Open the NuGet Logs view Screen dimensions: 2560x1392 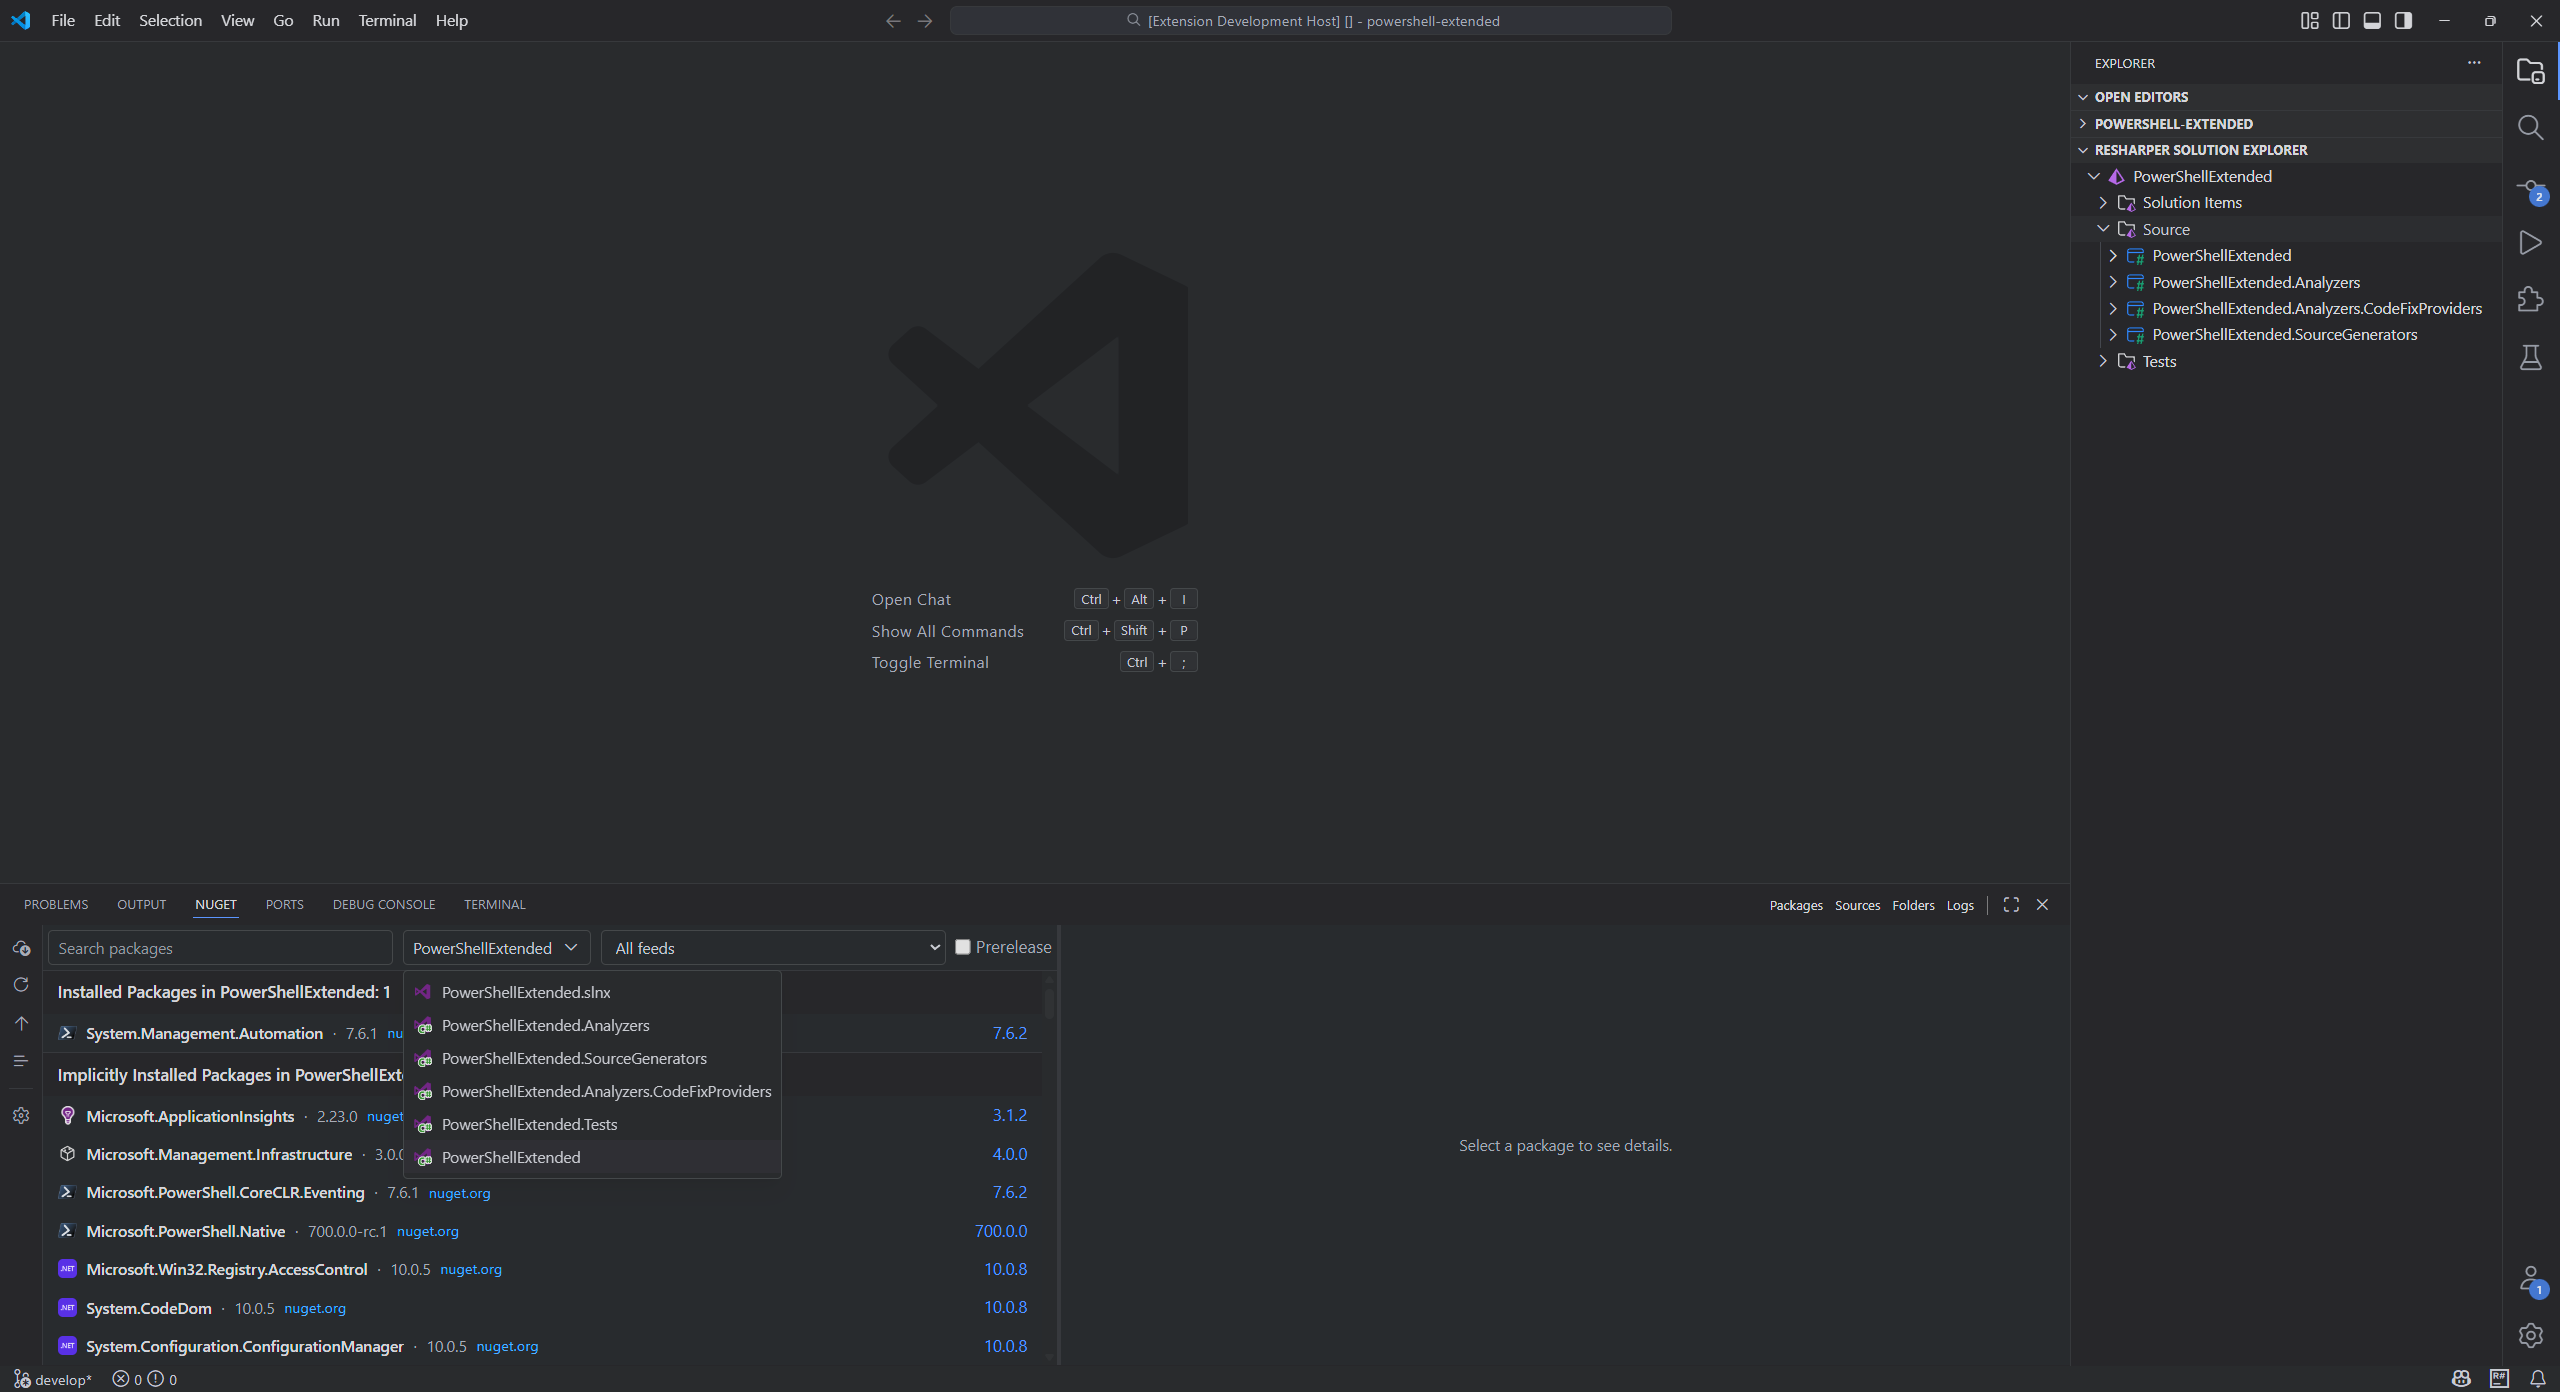[x=1960, y=906]
